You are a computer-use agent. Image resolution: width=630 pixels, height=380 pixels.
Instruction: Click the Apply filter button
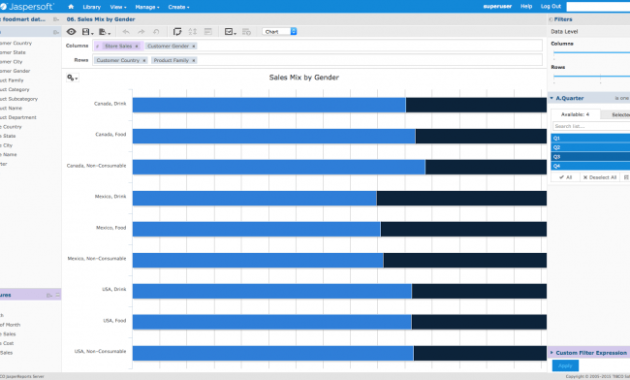click(x=565, y=366)
